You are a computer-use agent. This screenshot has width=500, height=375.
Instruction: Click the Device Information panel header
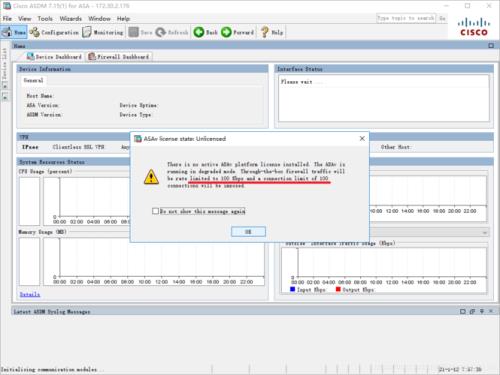coord(143,69)
